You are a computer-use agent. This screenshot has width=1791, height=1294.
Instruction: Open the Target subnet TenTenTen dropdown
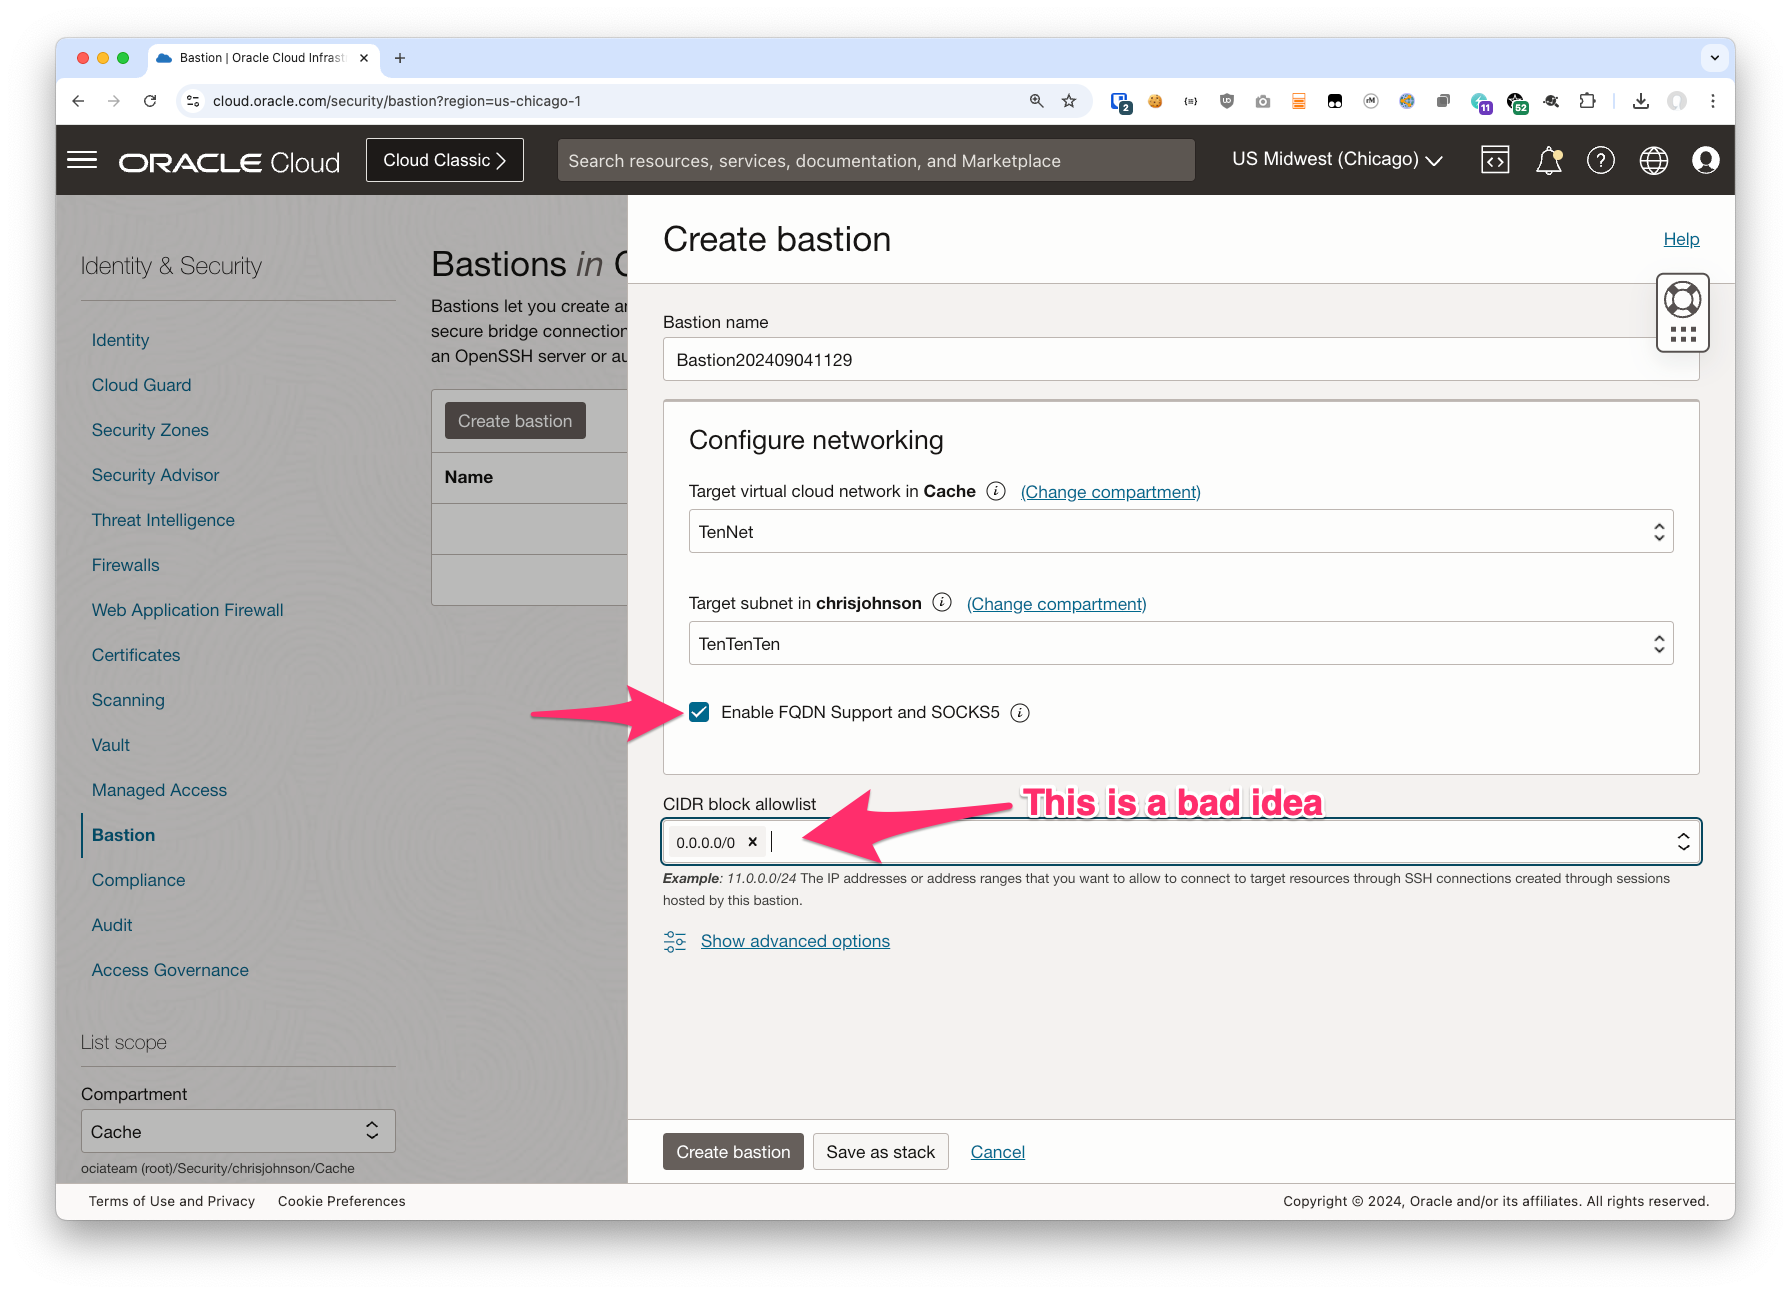click(x=1180, y=644)
